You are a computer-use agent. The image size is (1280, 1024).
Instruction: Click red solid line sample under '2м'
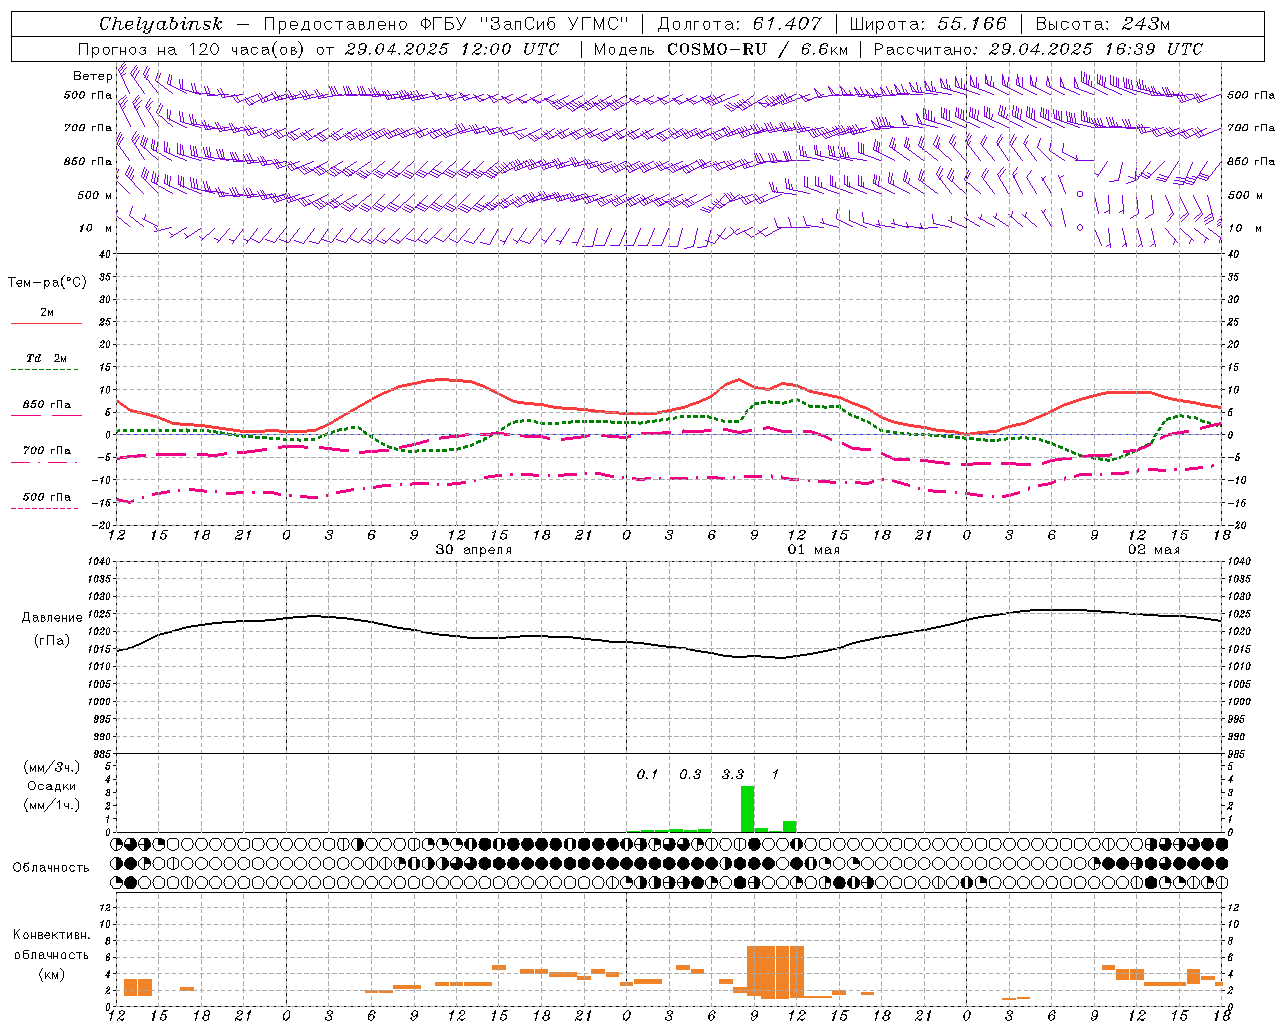pos(46,323)
